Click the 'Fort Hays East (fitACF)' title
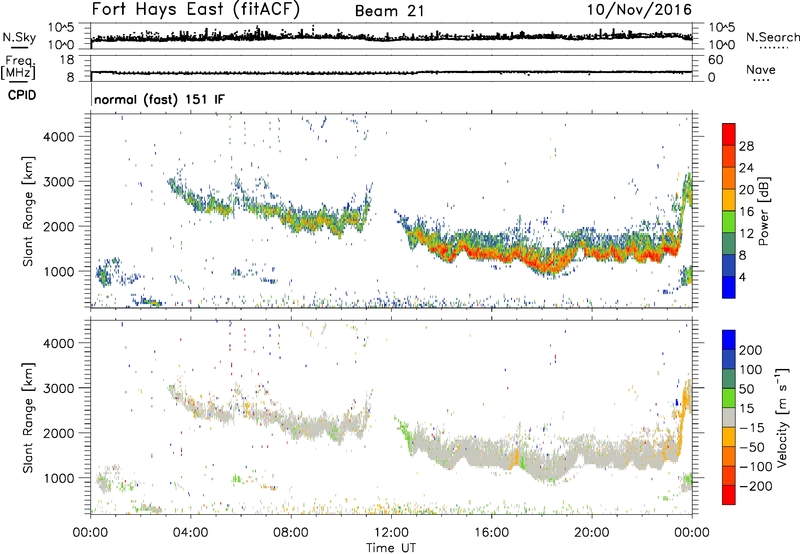Image resolution: width=800 pixels, height=554 pixels. coord(196,10)
